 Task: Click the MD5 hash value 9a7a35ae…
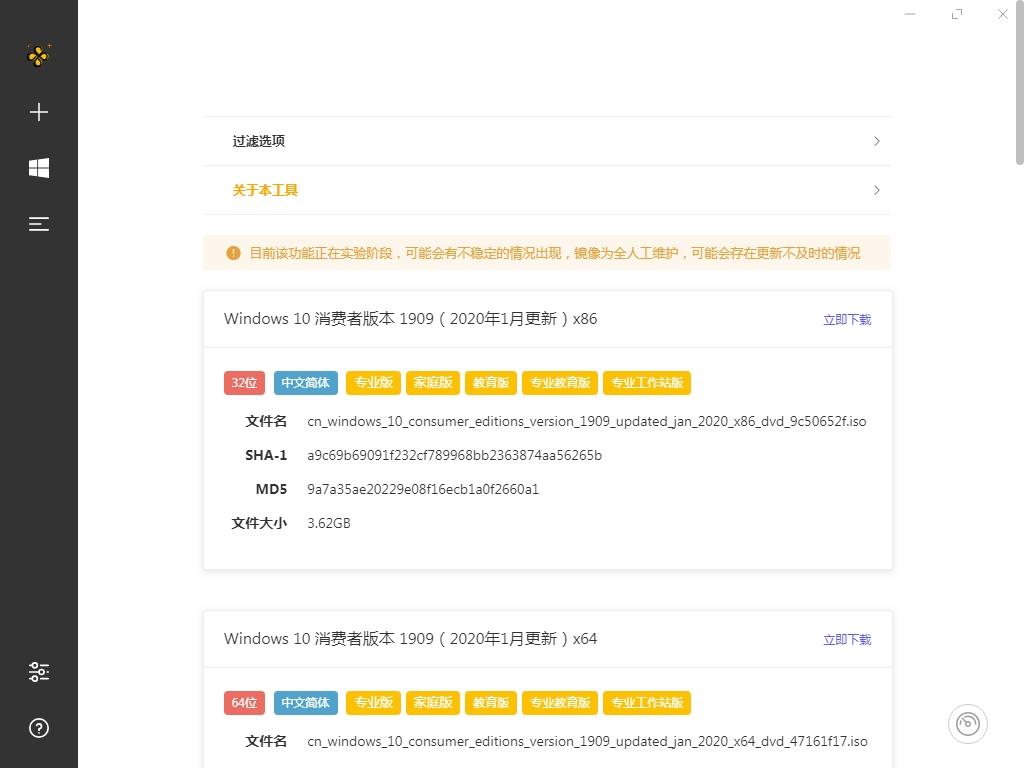[423, 489]
